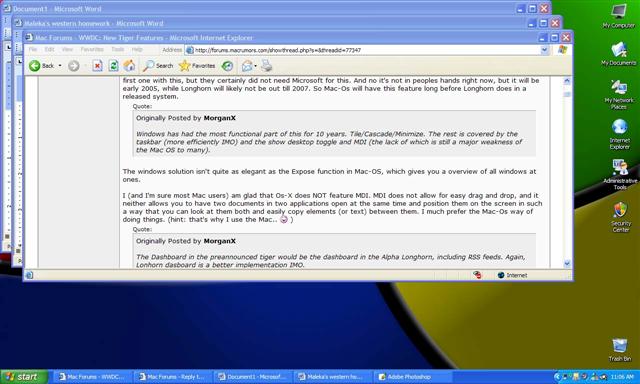Screen dimensions: 640x384
Task: Stop loading with the red X icon
Action: [97, 65]
